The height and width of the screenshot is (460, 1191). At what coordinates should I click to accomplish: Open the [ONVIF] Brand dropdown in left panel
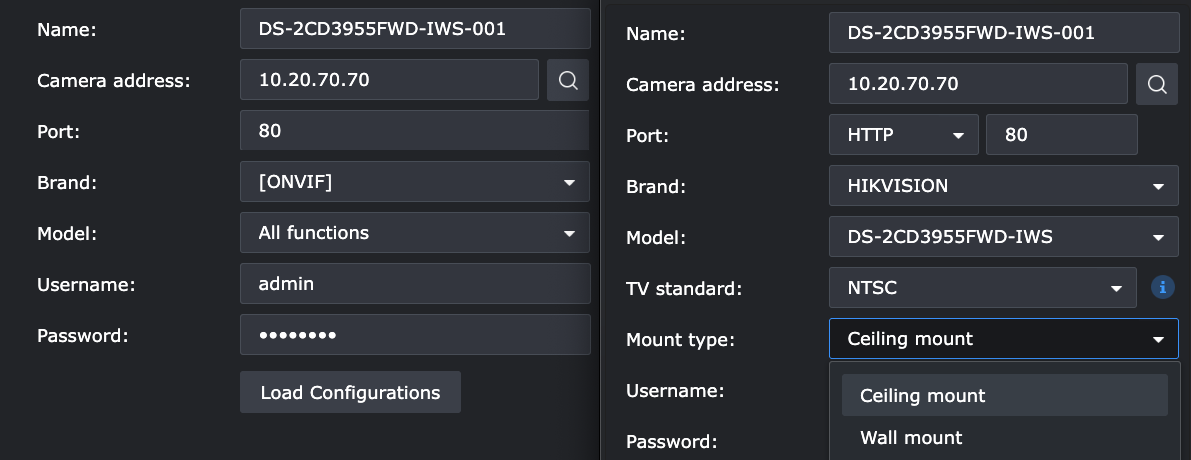pyautogui.click(x=415, y=181)
